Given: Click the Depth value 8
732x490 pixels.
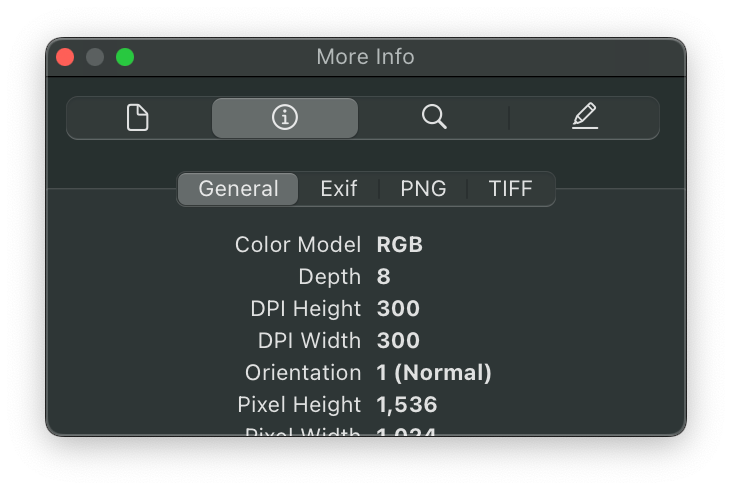Looking at the screenshot, I should (x=384, y=277).
